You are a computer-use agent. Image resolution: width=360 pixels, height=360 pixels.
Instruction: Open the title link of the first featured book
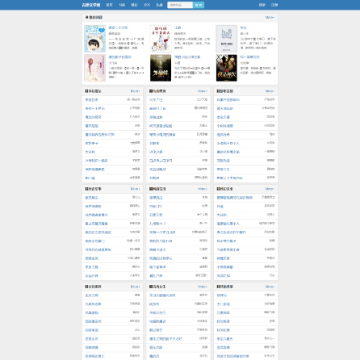click(x=118, y=28)
